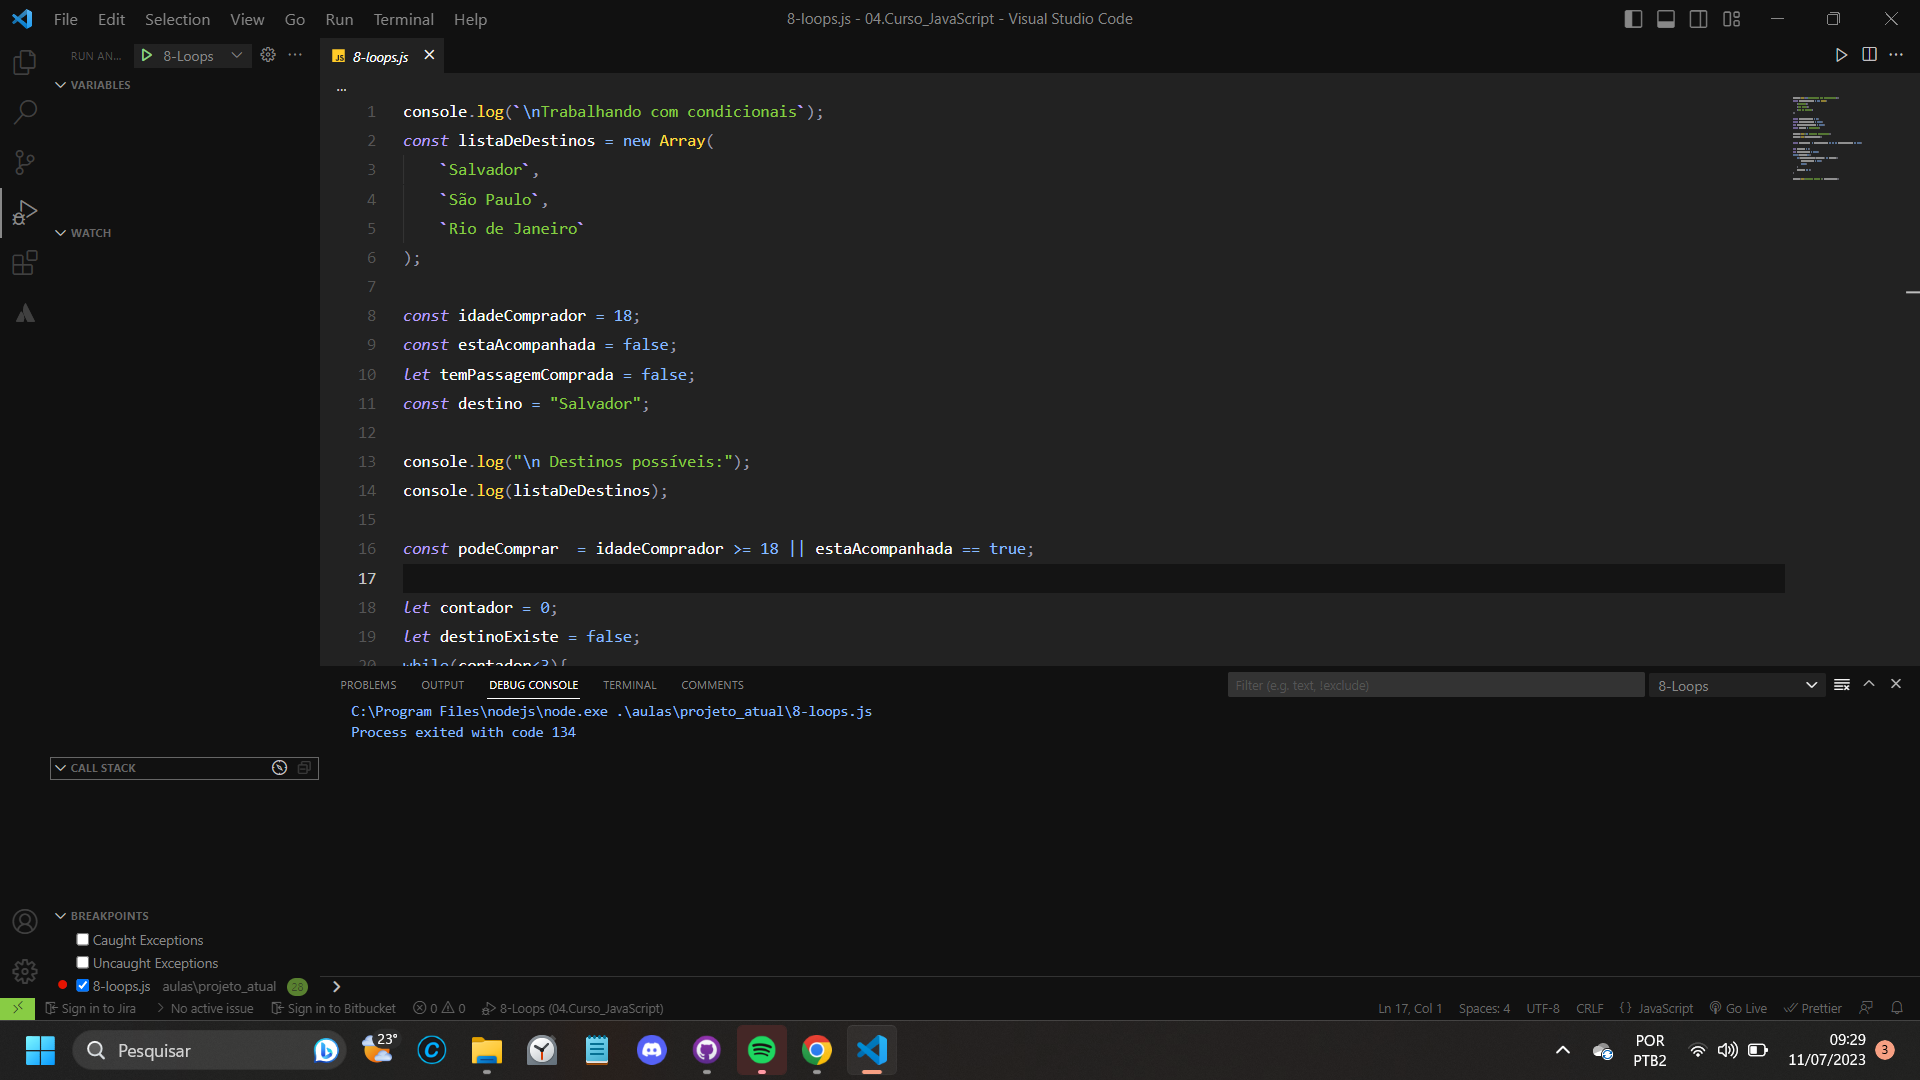Image resolution: width=1920 pixels, height=1080 pixels.
Task: Switch to the Problems tab
Action: [x=368, y=685]
